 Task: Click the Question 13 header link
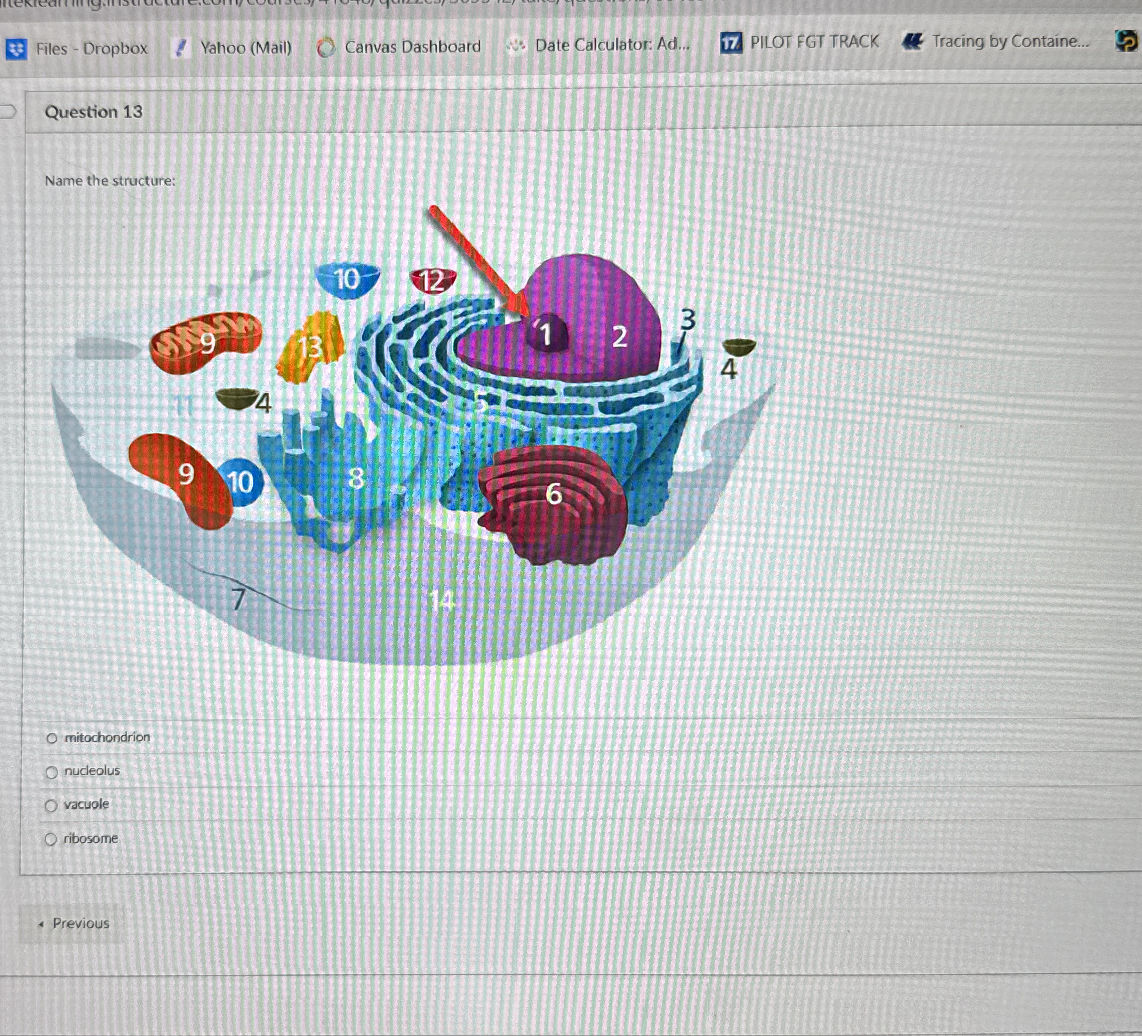[x=95, y=112]
